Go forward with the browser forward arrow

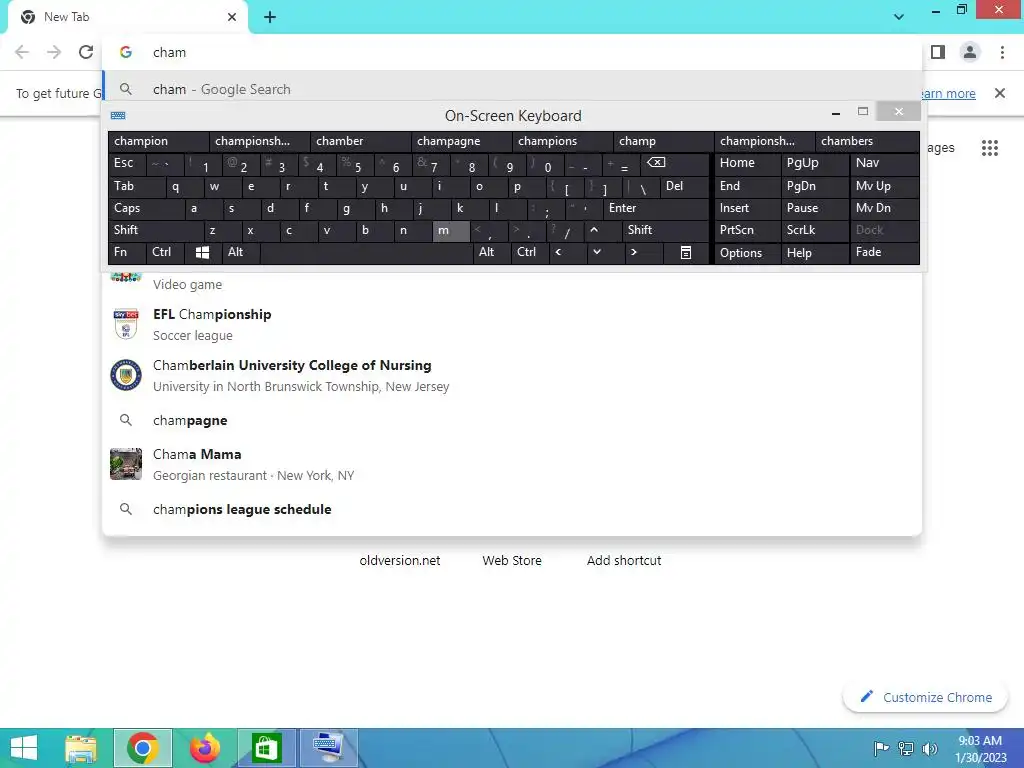coord(54,52)
